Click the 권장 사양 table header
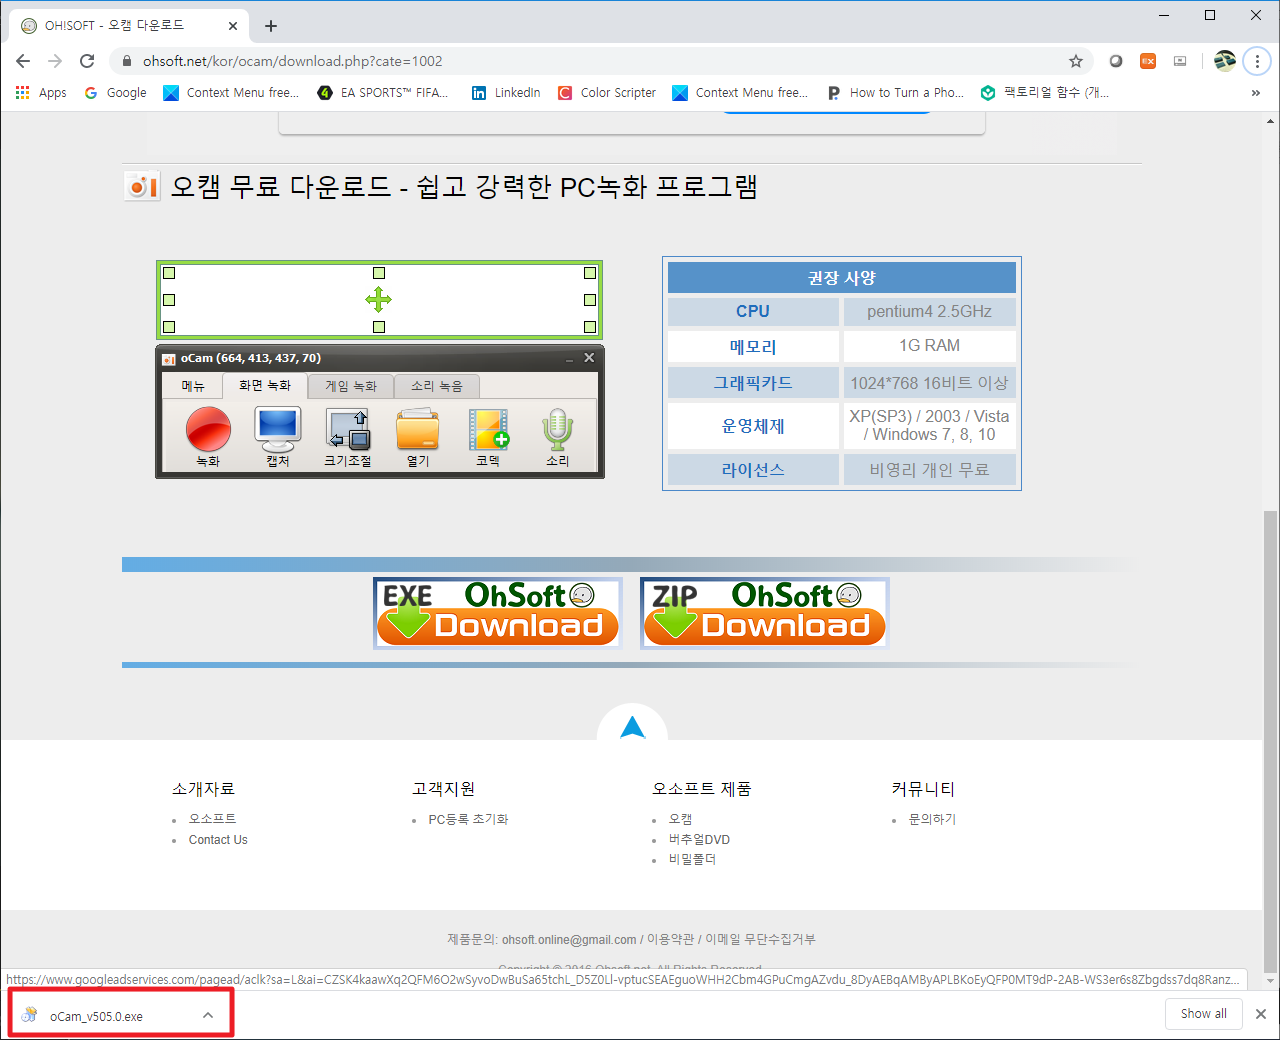Viewport: 1280px width, 1040px height. tap(842, 278)
